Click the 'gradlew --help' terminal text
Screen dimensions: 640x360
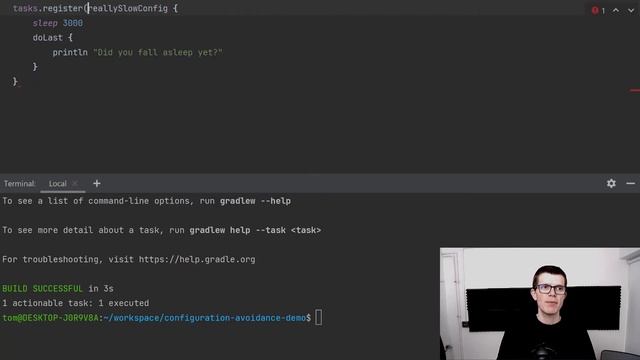[x=256, y=201]
